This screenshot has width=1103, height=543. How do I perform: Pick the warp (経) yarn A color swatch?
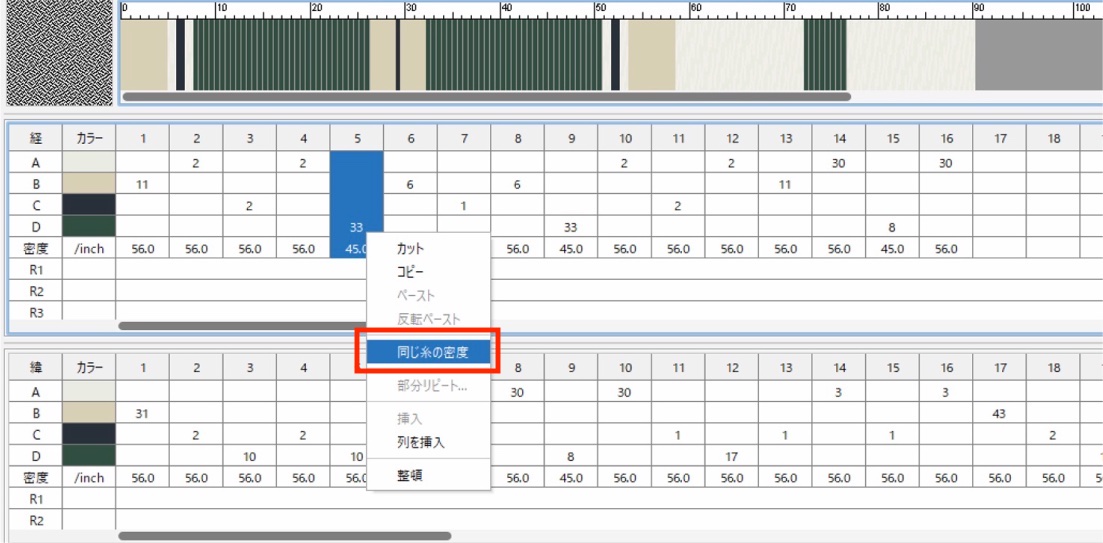pyautogui.click(x=89, y=162)
